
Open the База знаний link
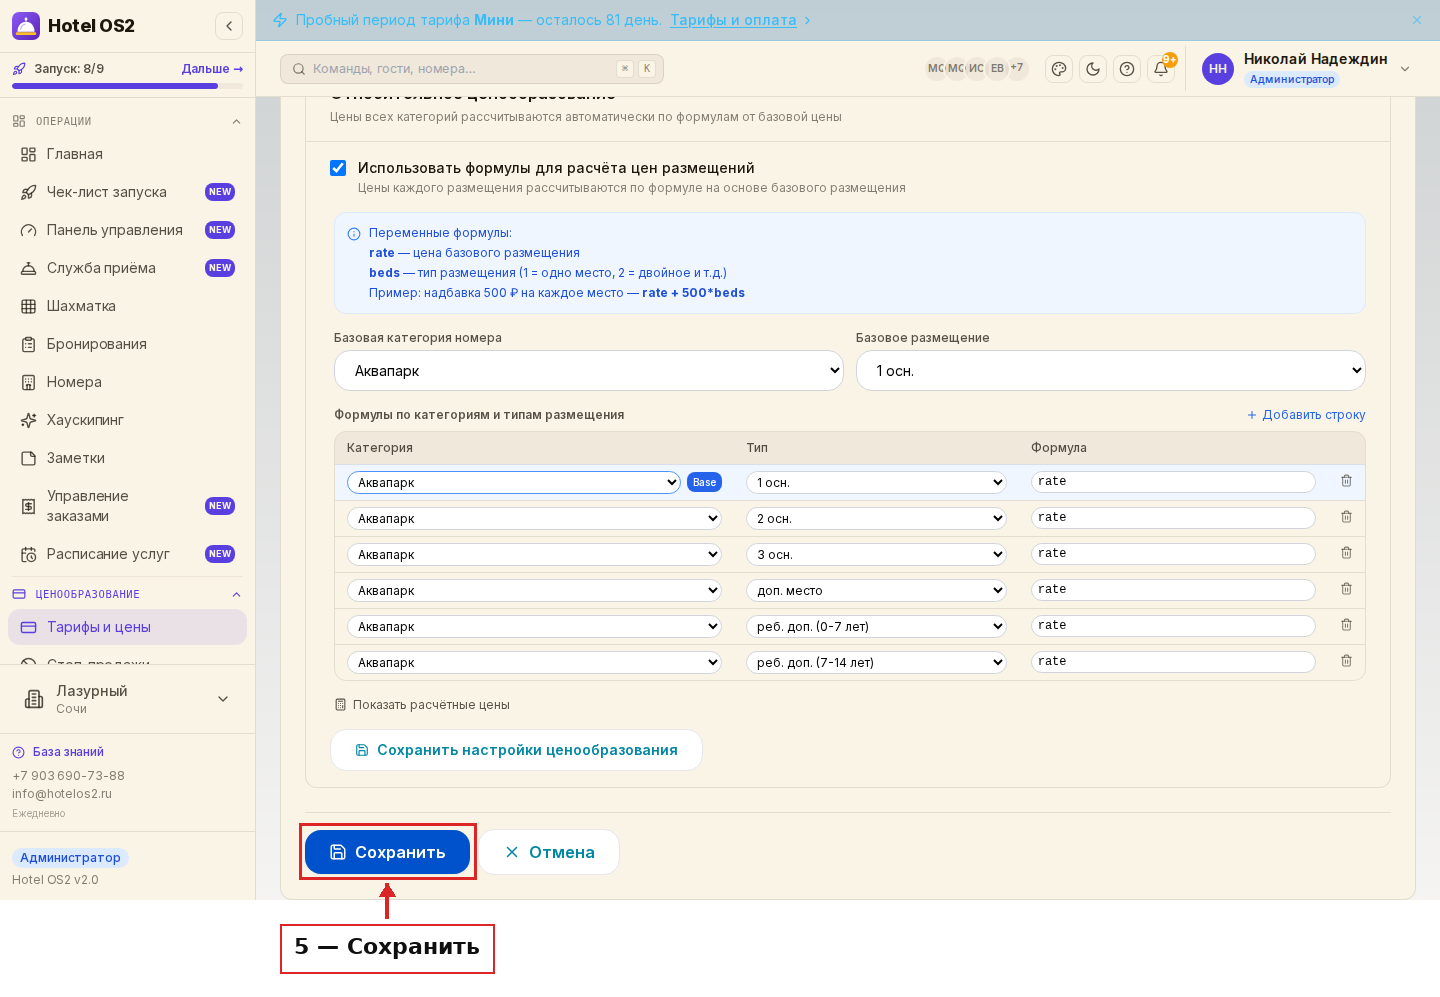click(58, 752)
